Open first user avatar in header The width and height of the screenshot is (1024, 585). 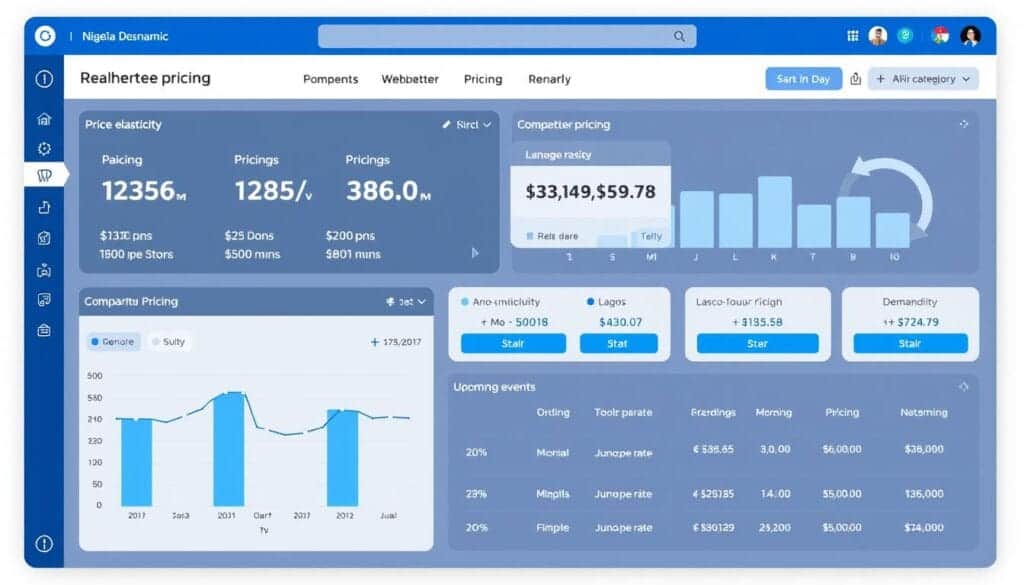click(x=878, y=36)
